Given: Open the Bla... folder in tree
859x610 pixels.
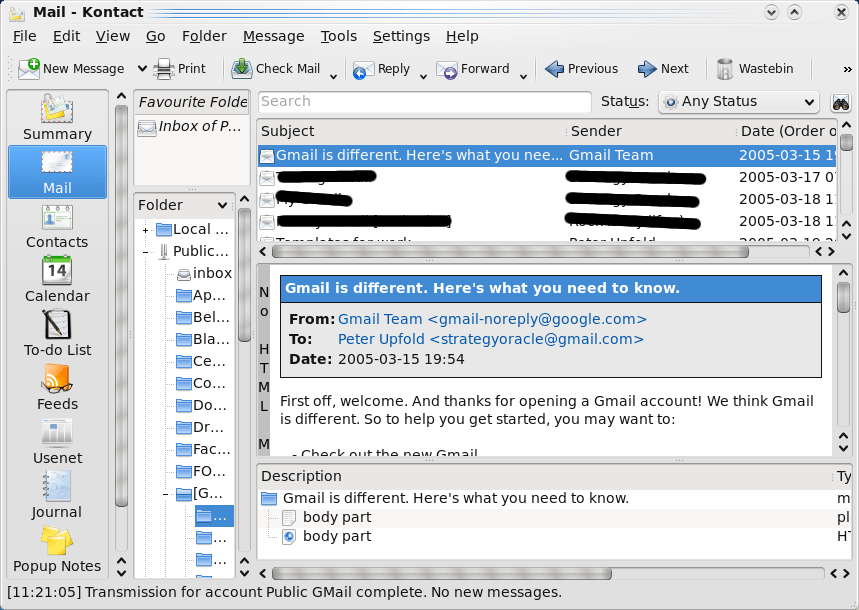Looking at the screenshot, I should [x=203, y=340].
